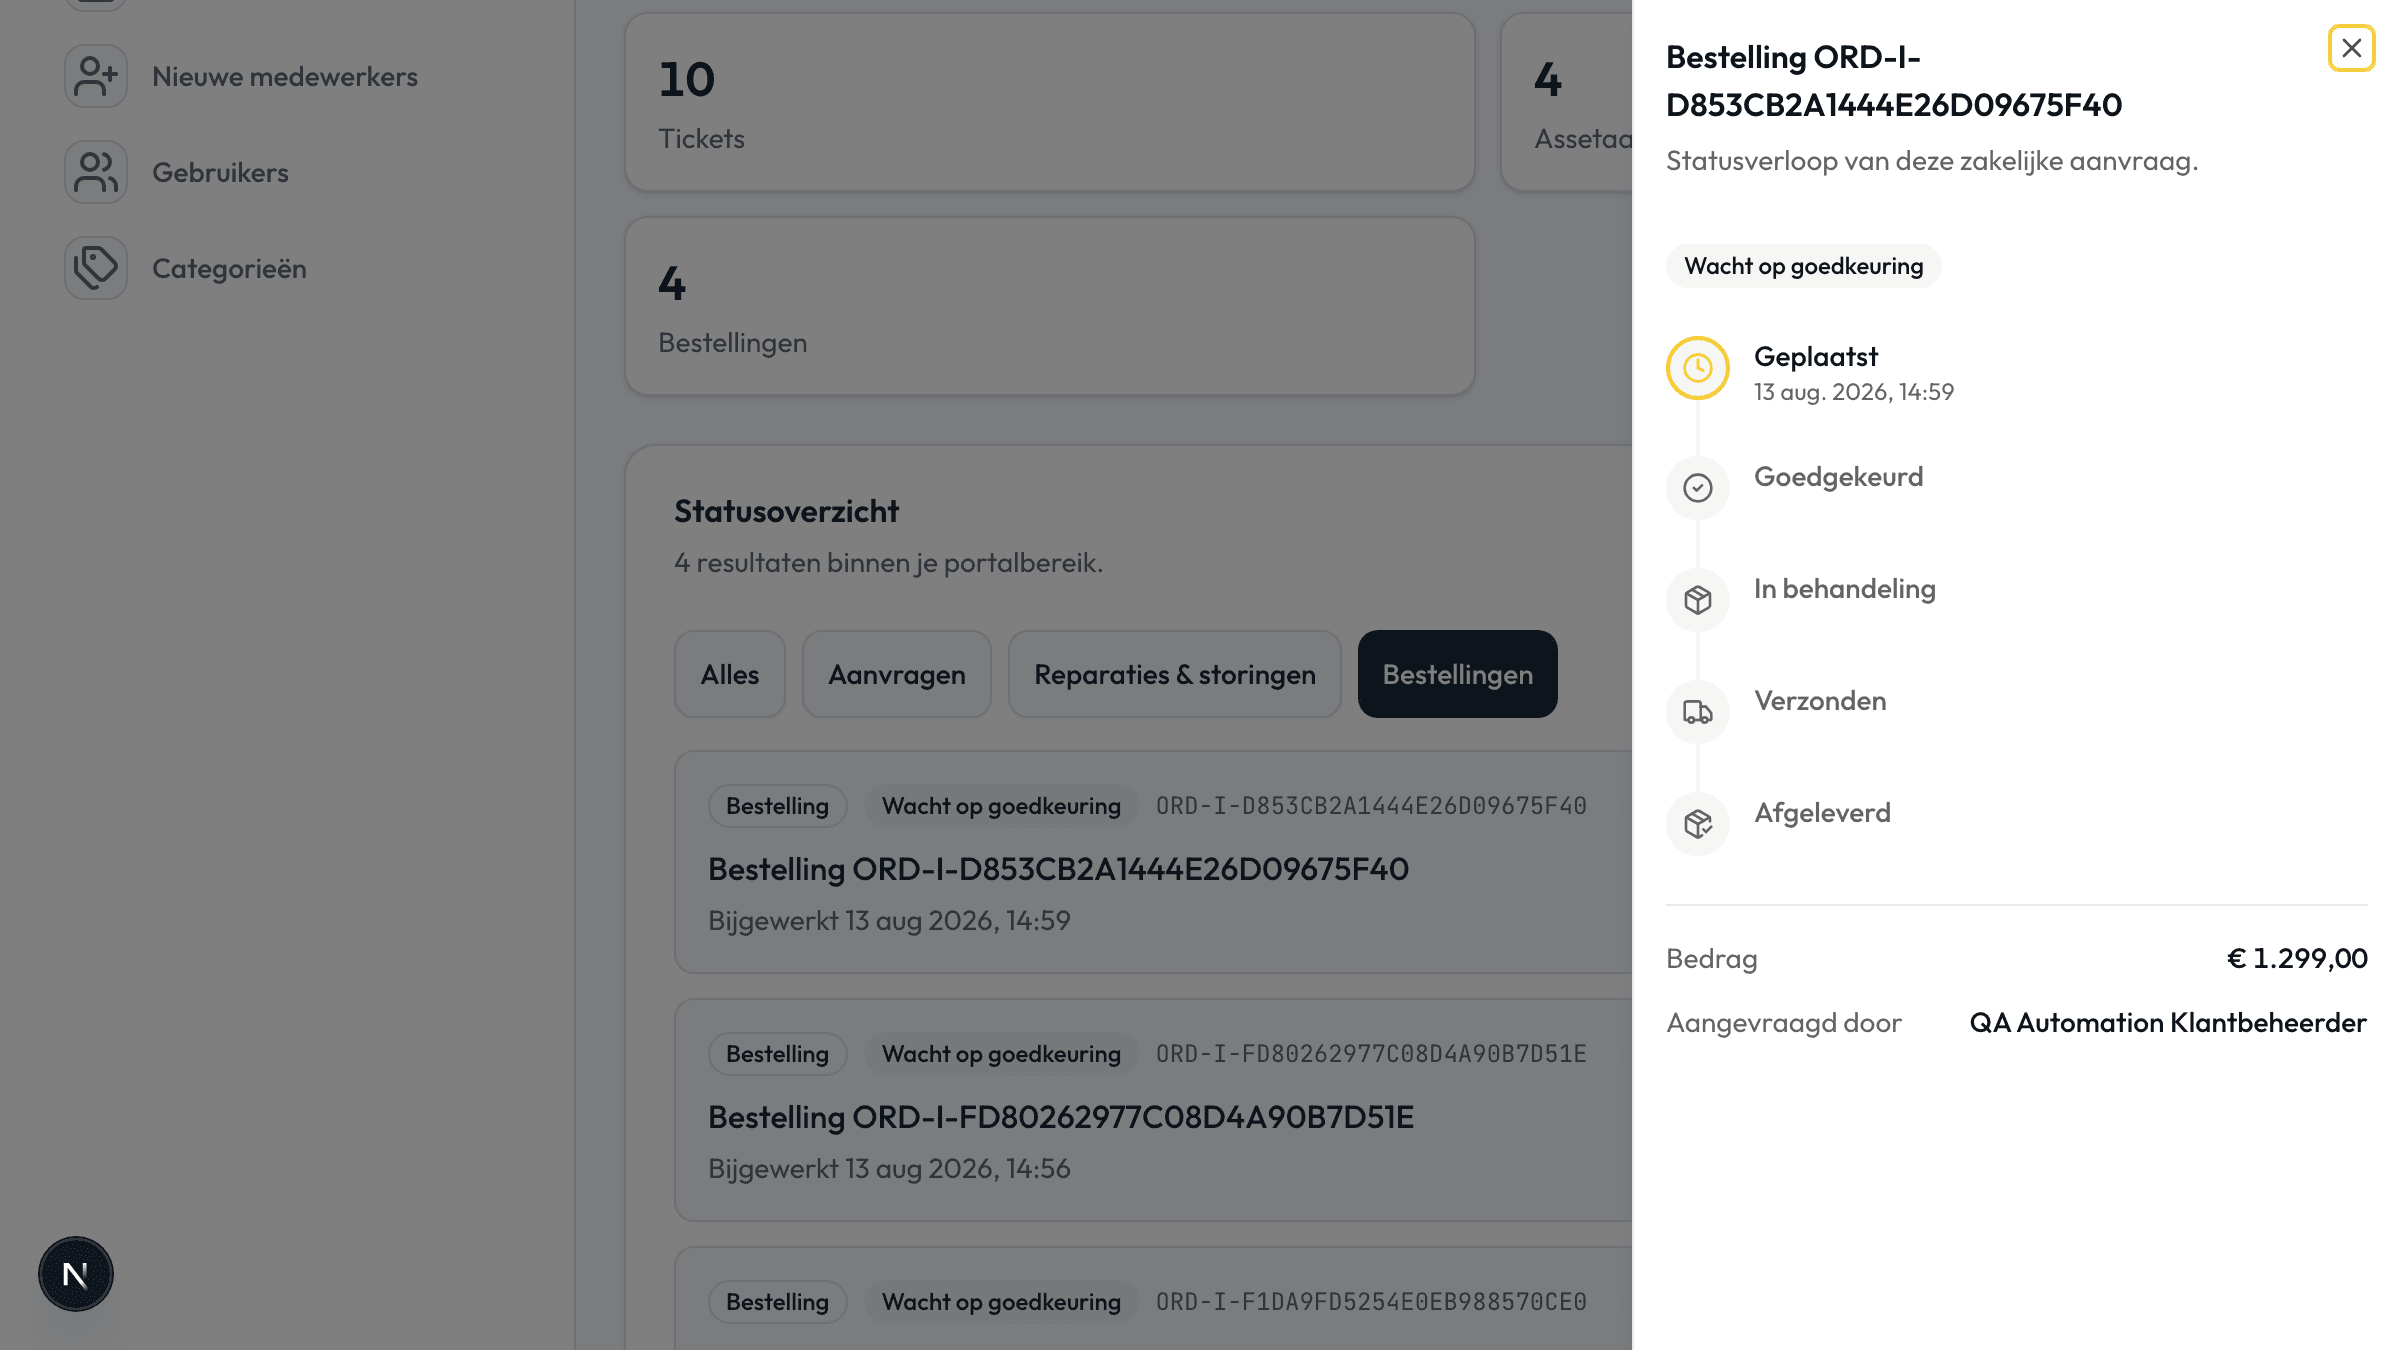
Task: Click the In behandeling package icon
Action: (1697, 600)
